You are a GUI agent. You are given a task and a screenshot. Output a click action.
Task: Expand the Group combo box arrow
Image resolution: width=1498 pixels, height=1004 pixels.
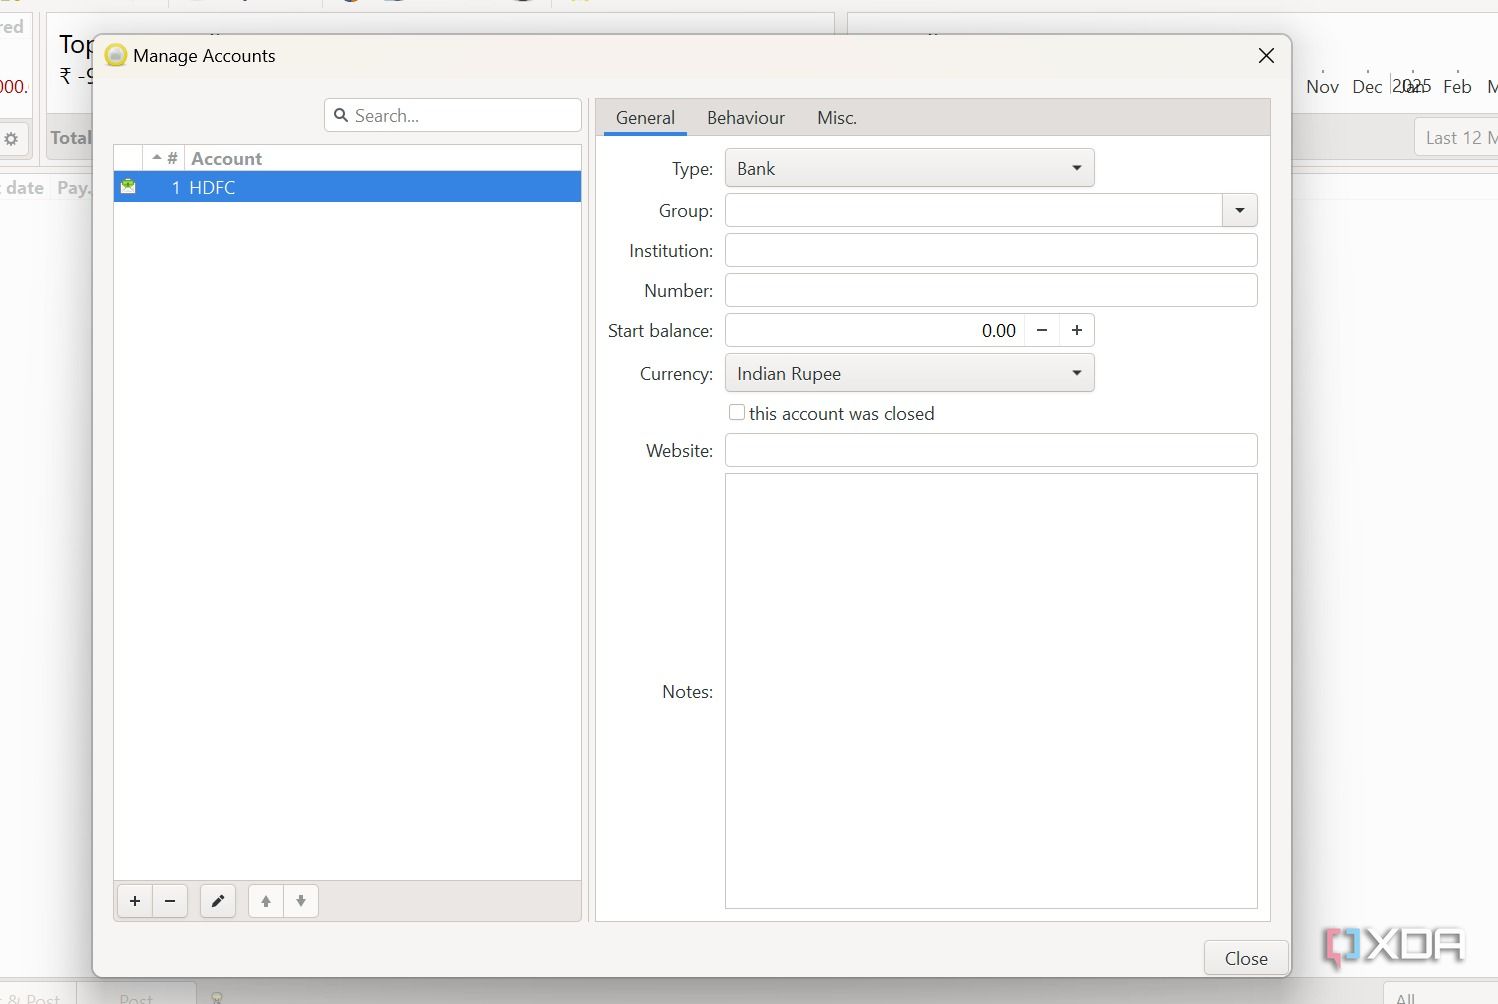[x=1240, y=210]
